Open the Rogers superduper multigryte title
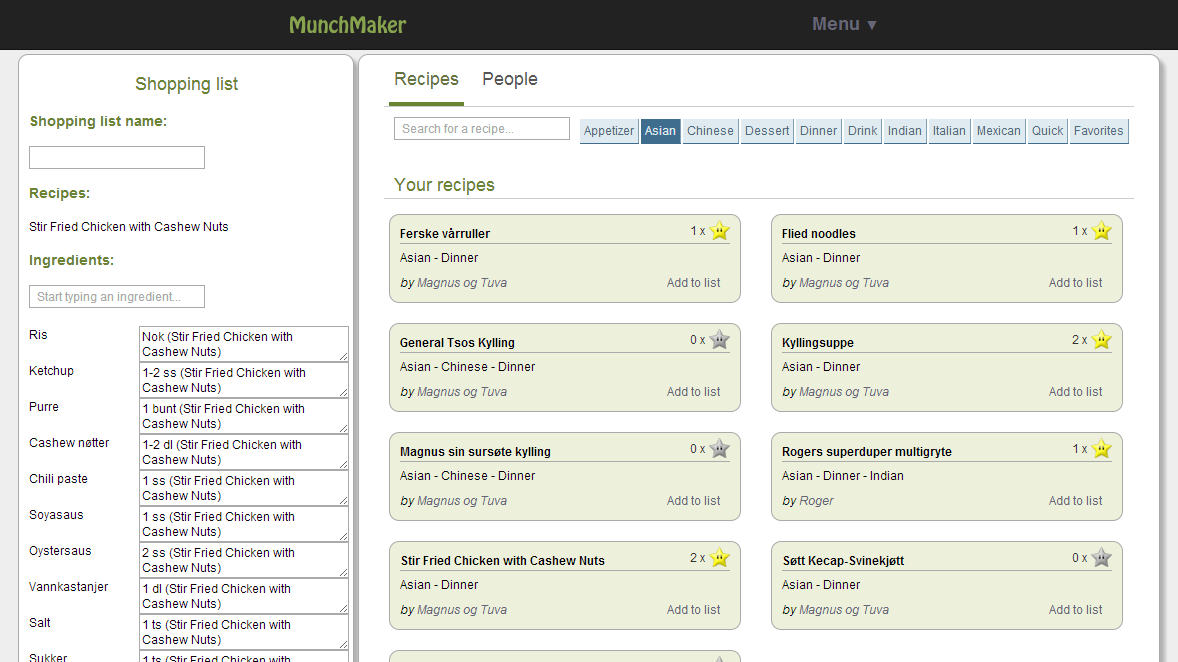Screen dimensions: 1178x662 pyautogui.click(x=866, y=452)
